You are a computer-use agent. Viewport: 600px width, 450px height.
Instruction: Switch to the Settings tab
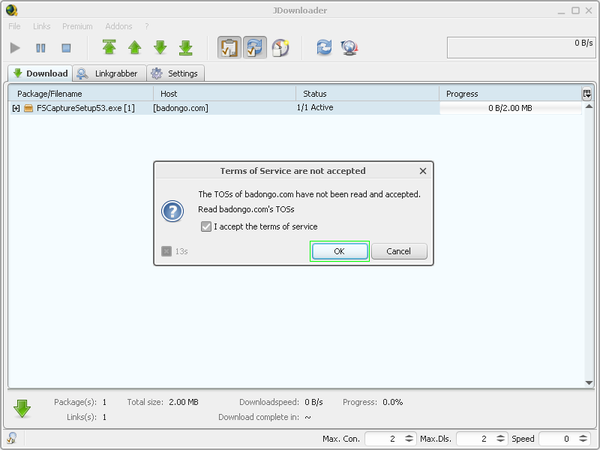tap(176, 73)
